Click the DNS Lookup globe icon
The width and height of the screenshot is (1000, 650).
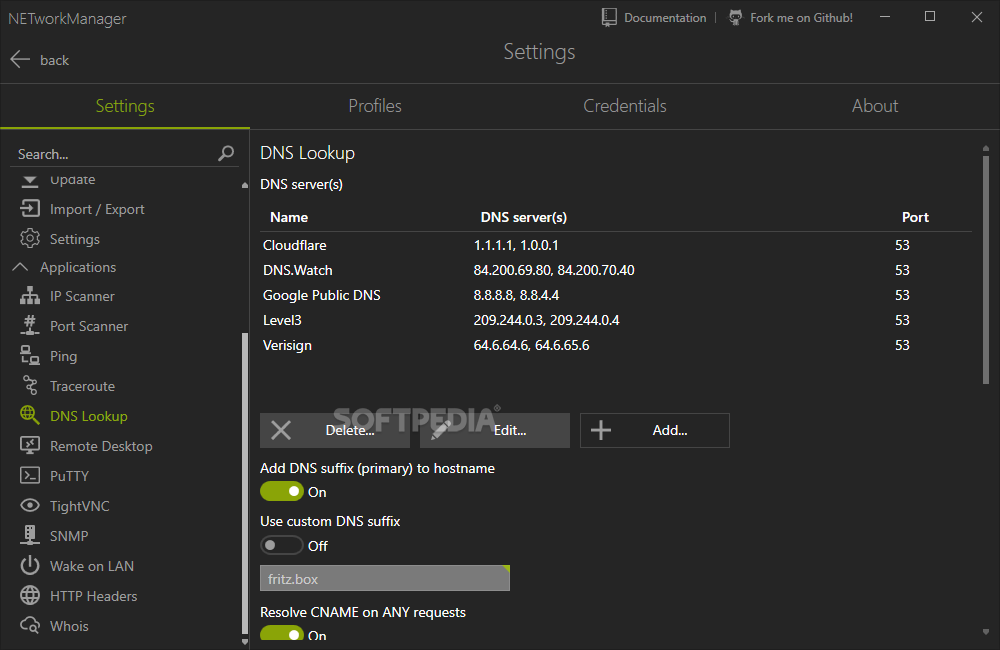29,415
